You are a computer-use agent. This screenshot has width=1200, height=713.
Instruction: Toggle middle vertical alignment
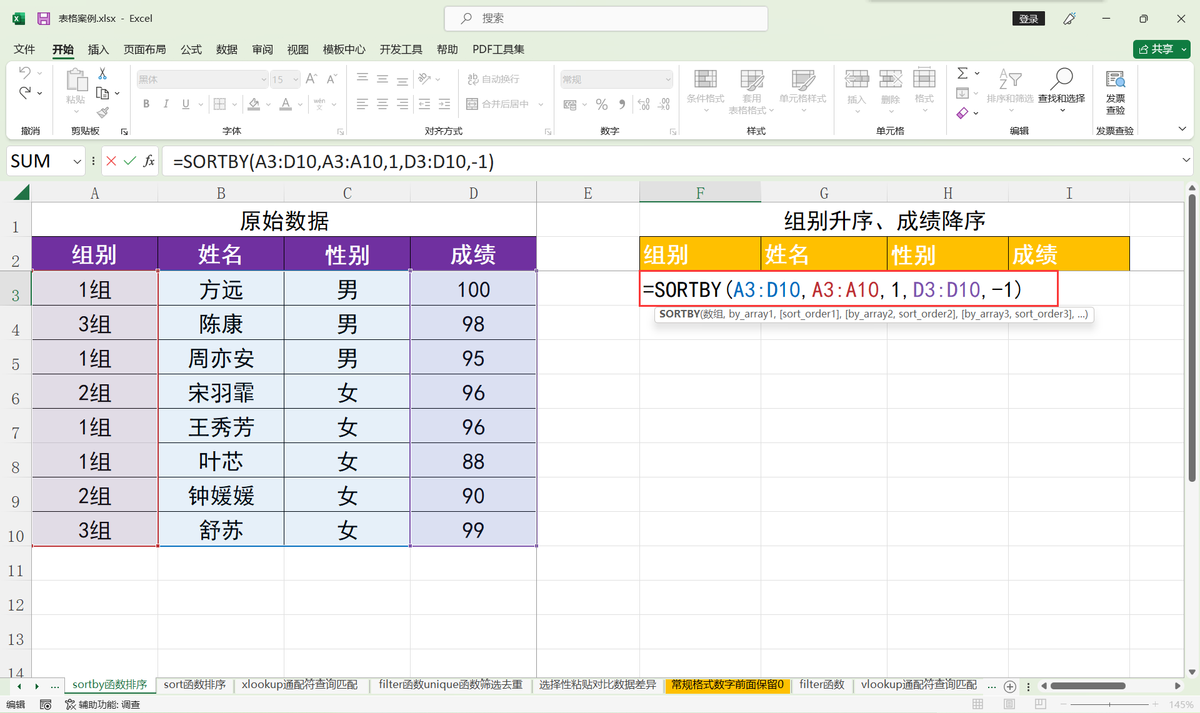[x=383, y=79]
